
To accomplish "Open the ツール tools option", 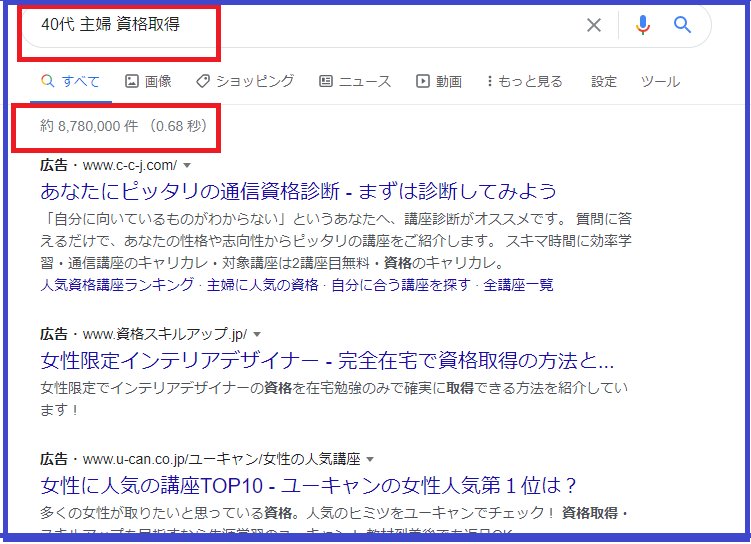I will tap(660, 81).
